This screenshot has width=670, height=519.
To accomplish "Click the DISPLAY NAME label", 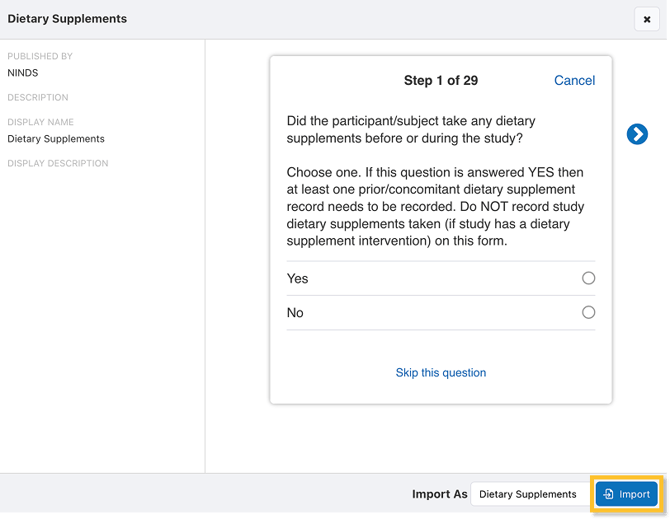I will point(41,123).
